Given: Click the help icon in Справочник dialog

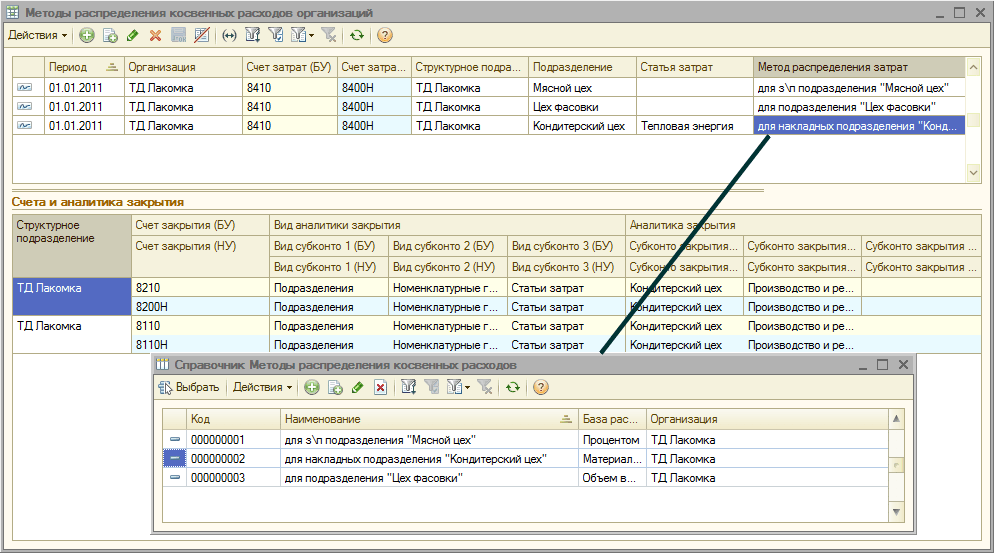Looking at the screenshot, I should (540, 387).
